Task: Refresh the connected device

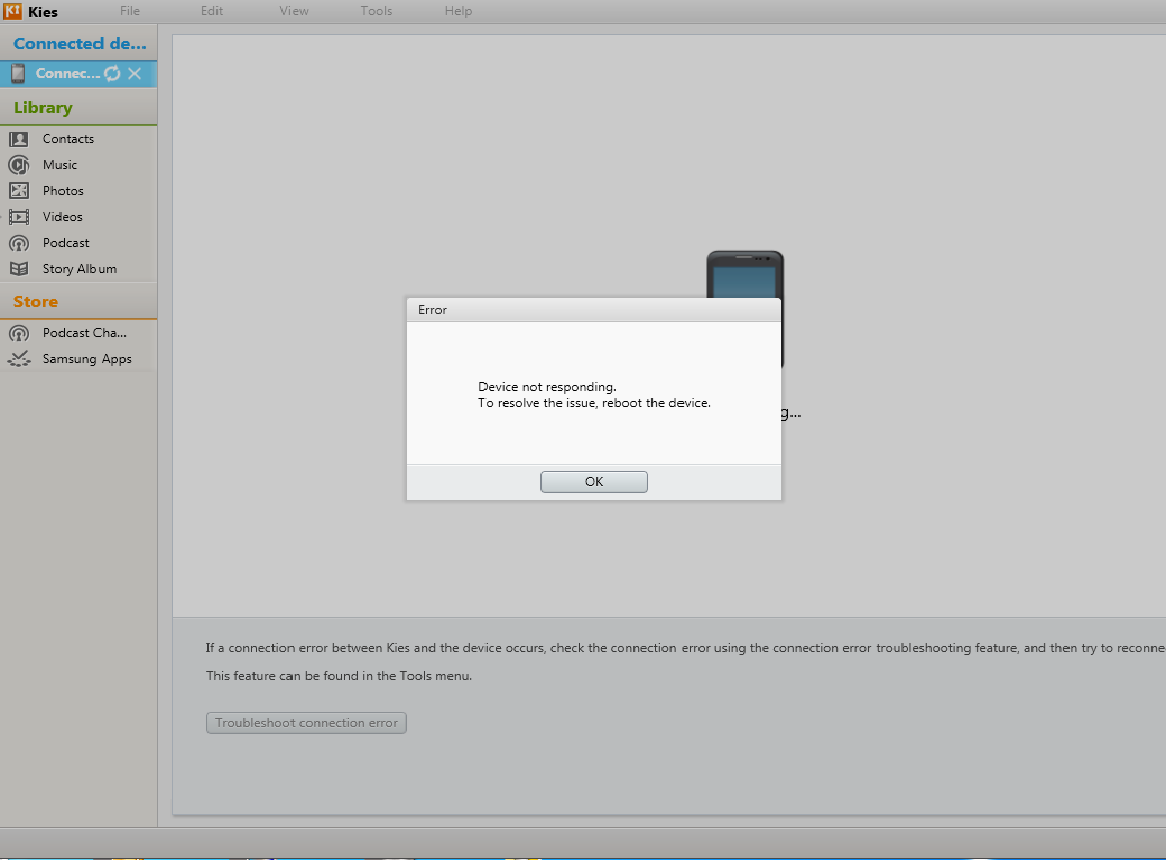Action: (x=112, y=74)
